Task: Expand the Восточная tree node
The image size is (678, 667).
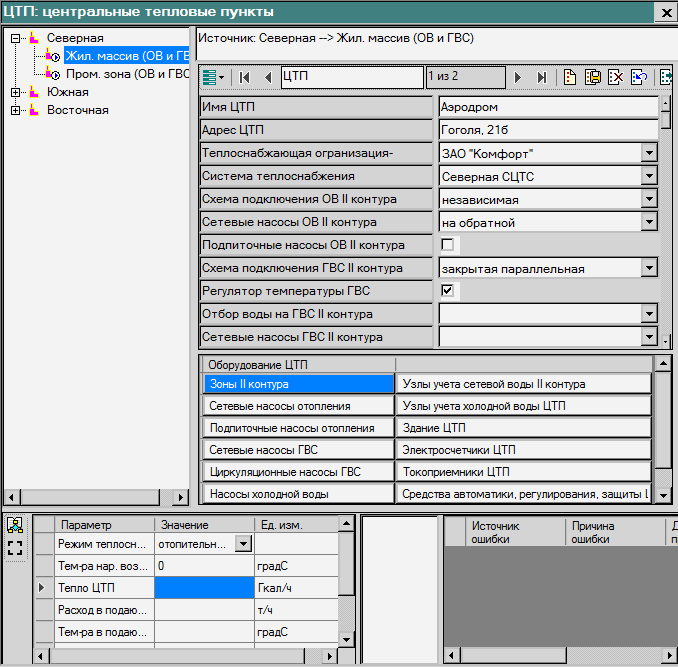Action: [16, 110]
